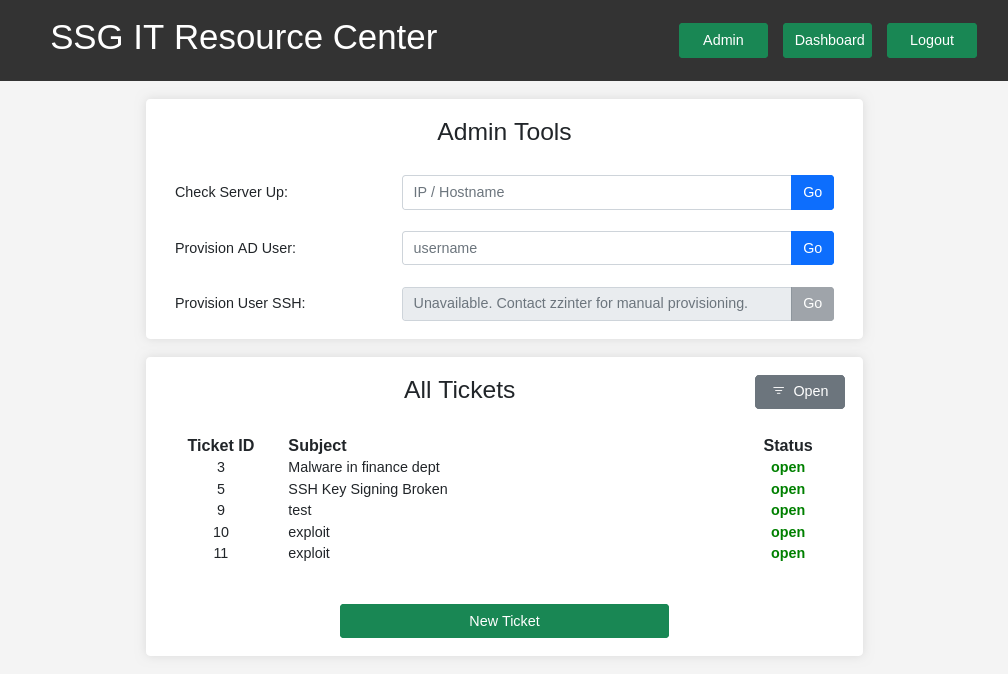Go to the Dashboard page

828,40
